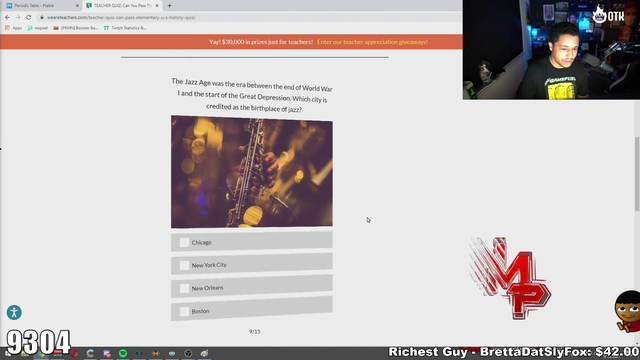Open a new browser tab with the plus icon
The image size is (640, 360).
(x=169, y=6)
